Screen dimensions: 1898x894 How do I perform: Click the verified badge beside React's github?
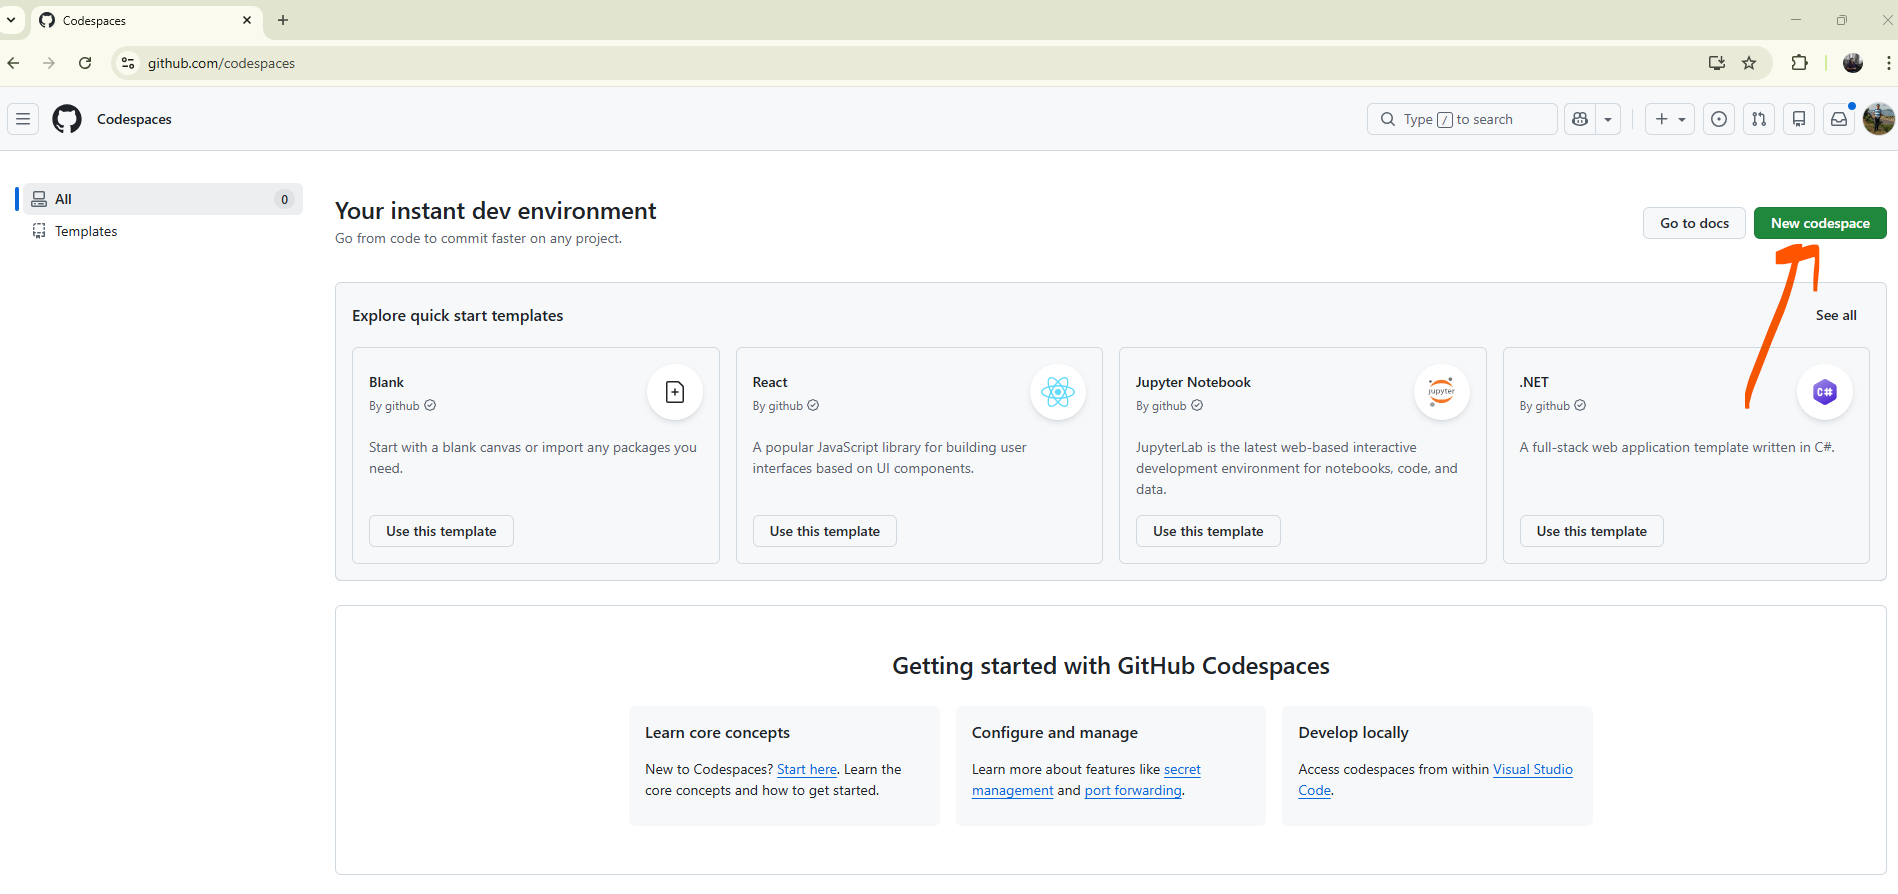813,405
